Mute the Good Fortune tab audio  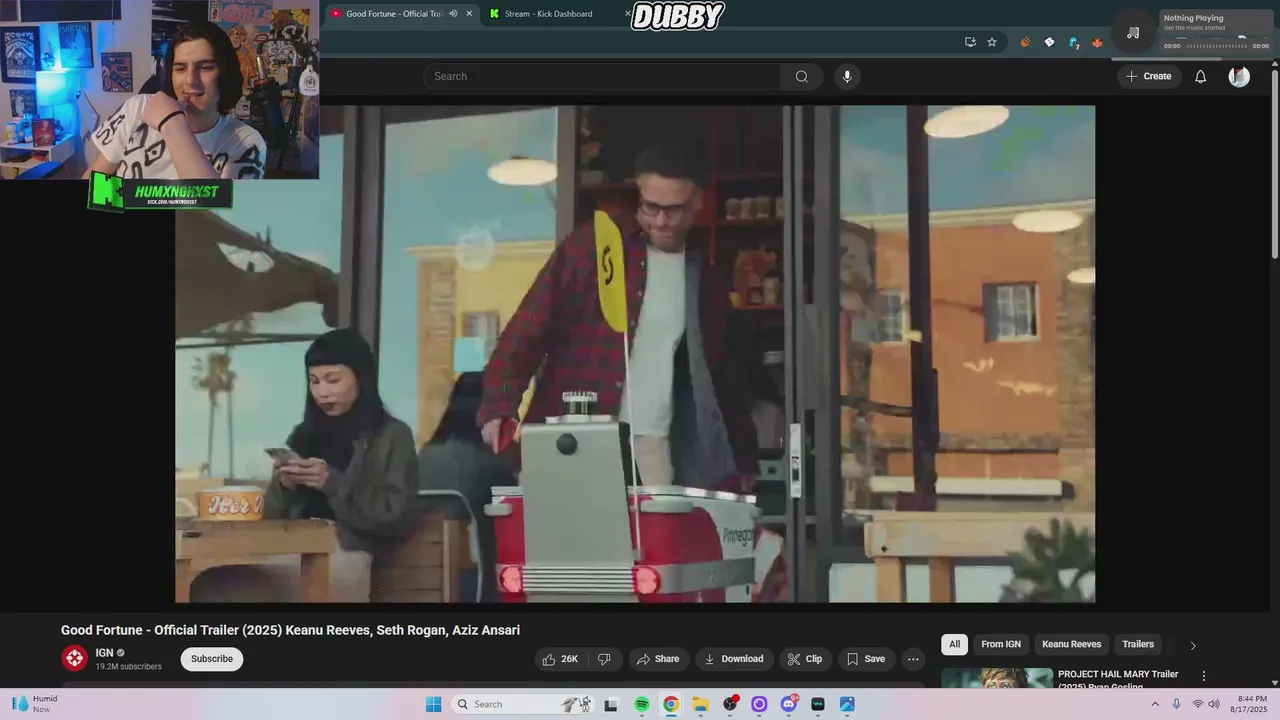pyautogui.click(x=453, y=14)
